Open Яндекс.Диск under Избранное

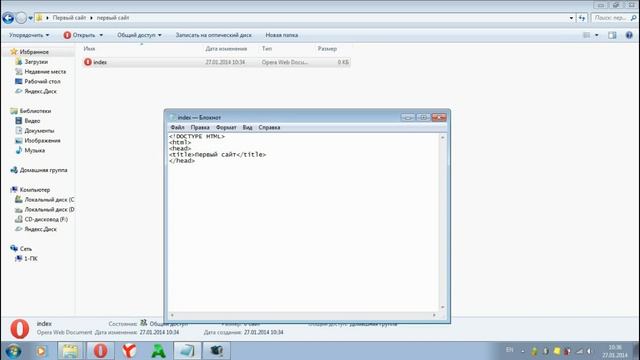tap(40, 91)
